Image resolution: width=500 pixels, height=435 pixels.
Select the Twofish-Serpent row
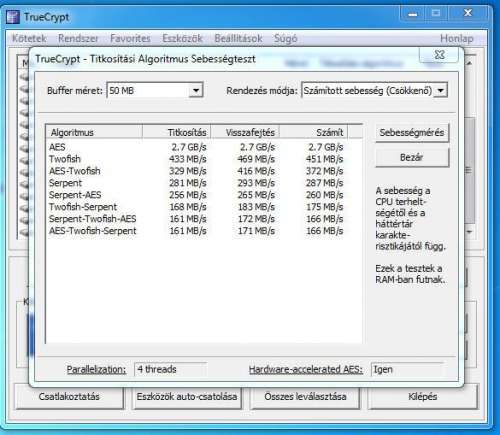196,207
